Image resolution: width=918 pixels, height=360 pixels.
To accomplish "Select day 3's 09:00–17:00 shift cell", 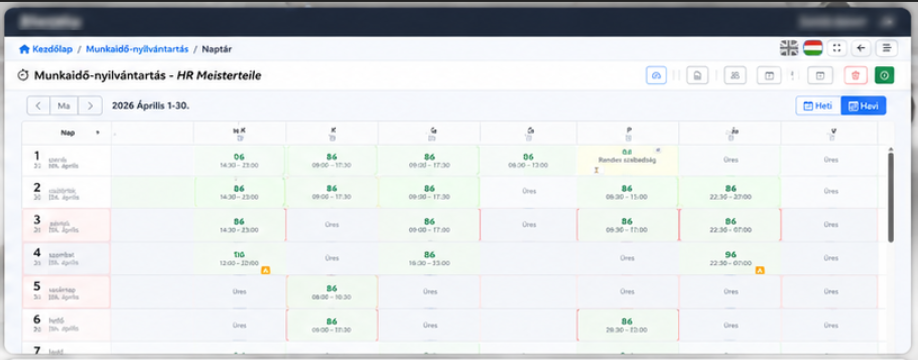I will pos(429,225).
